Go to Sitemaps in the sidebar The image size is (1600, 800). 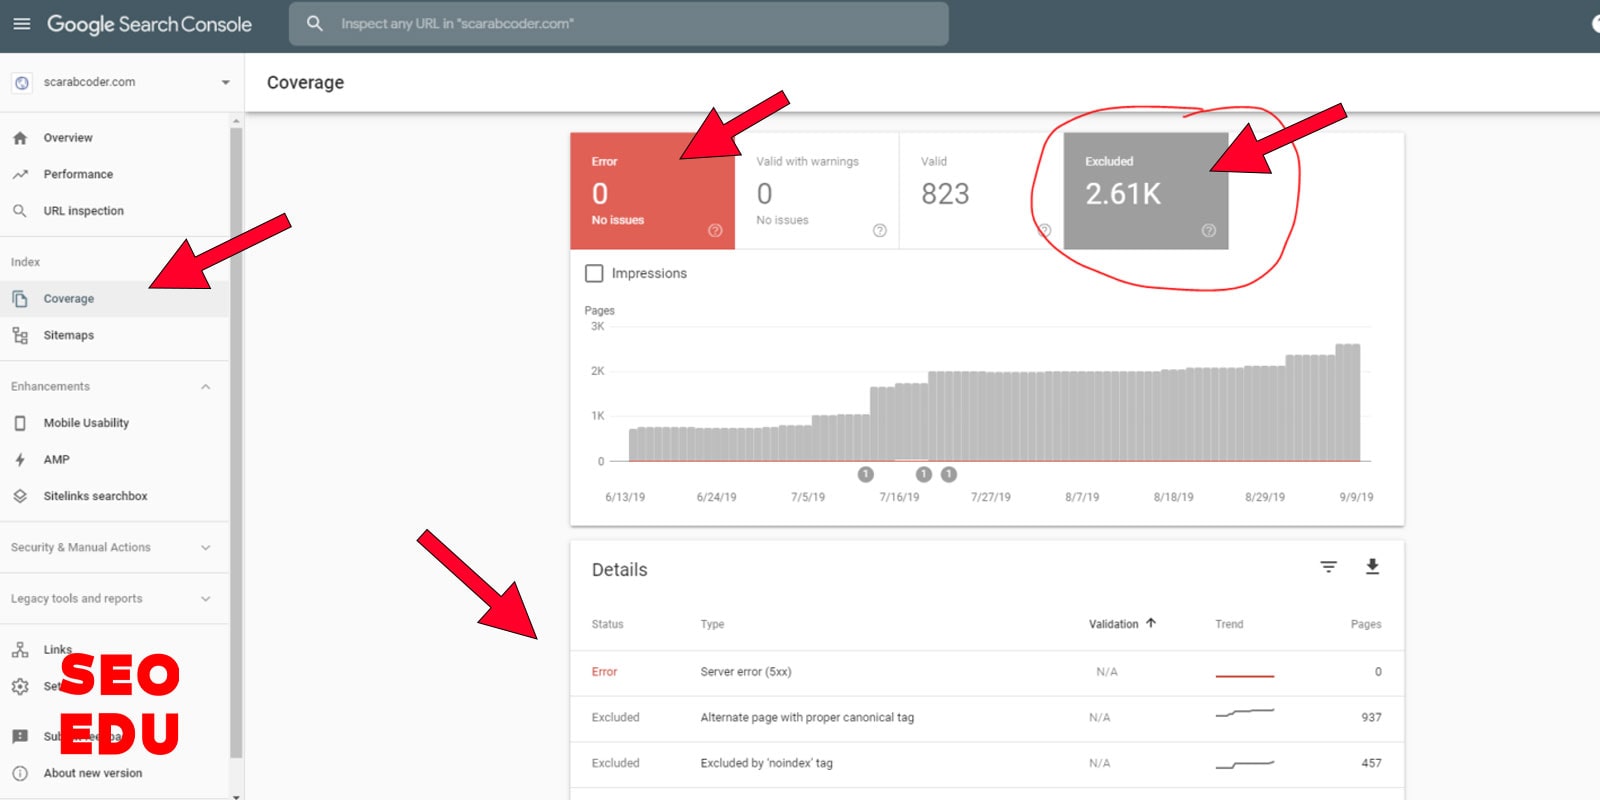coord(68,336)
